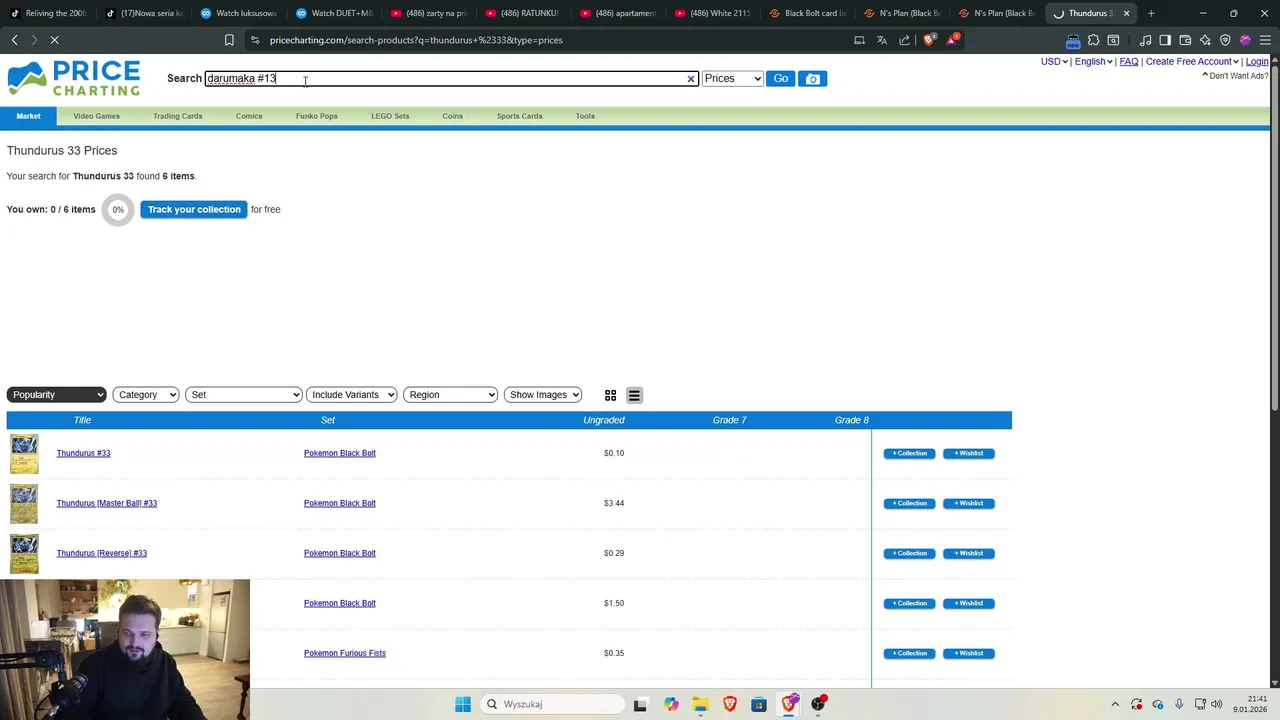Open the Tools menu

pyautogui.click(x=585, y=116)
